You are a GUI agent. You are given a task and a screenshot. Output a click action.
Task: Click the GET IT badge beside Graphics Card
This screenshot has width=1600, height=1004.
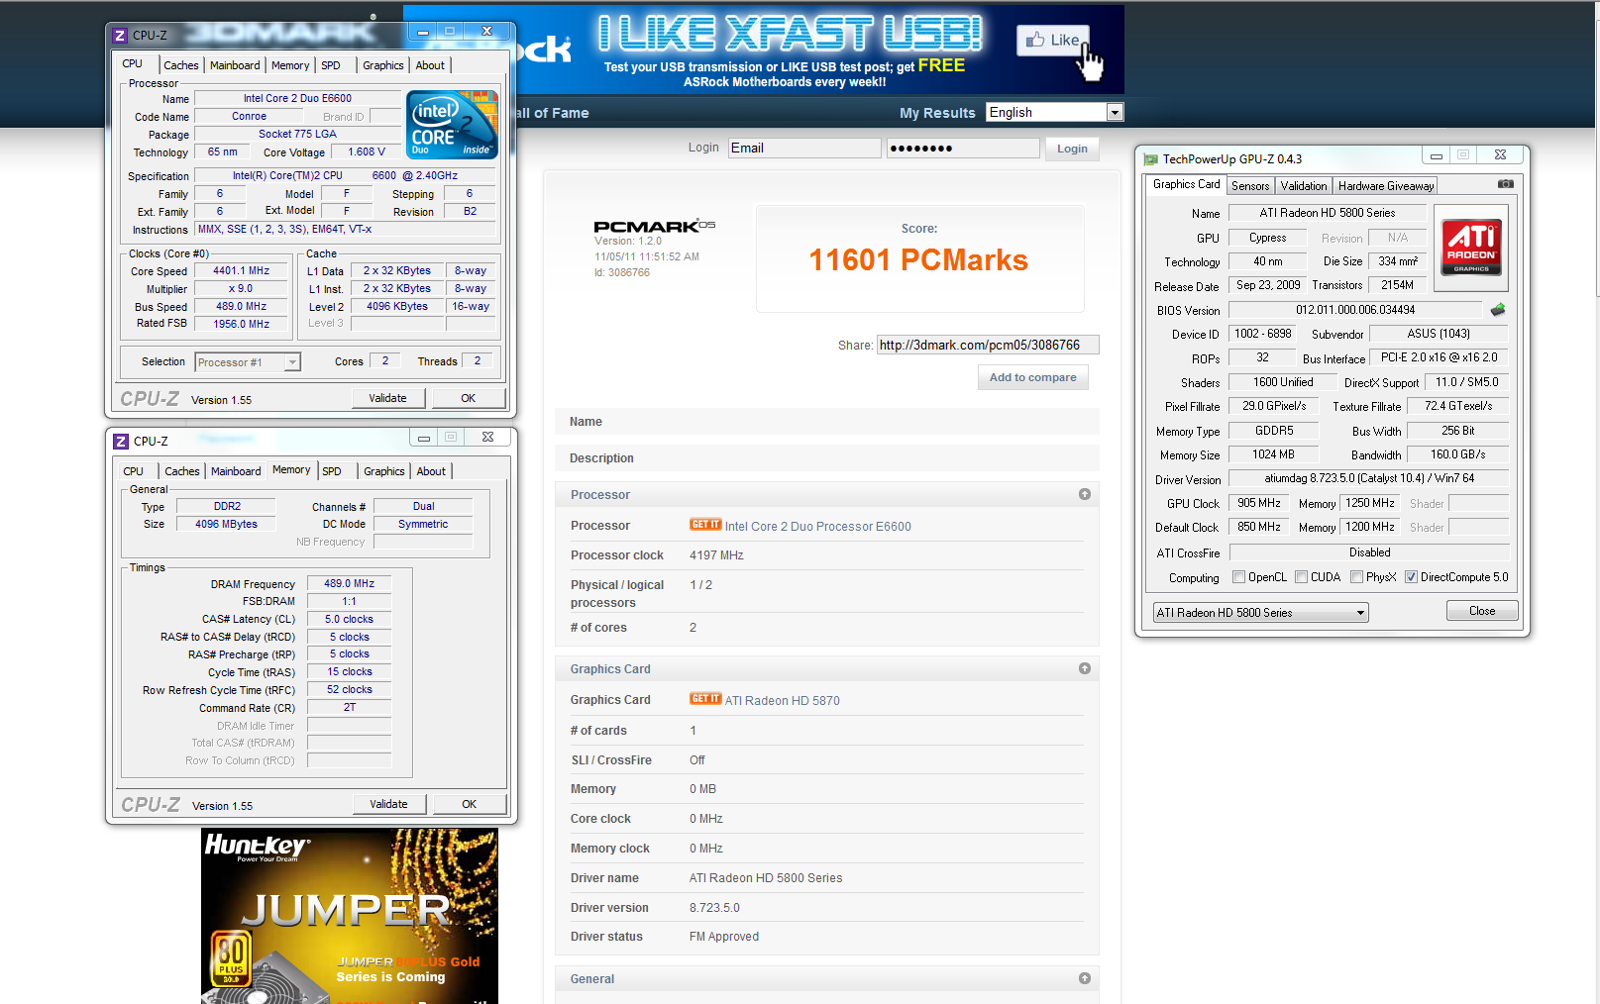tap(705, 699)
